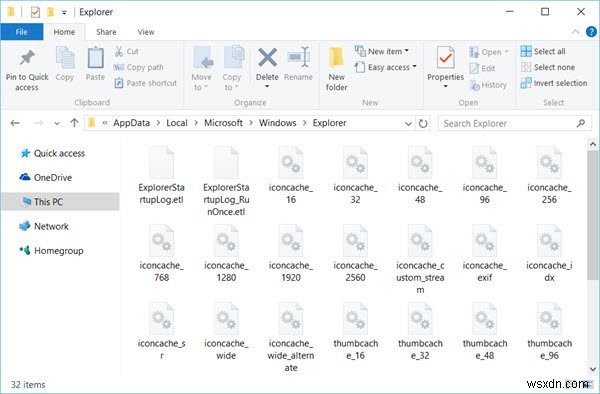Click the Paste clipboard icon

(95, 58)
